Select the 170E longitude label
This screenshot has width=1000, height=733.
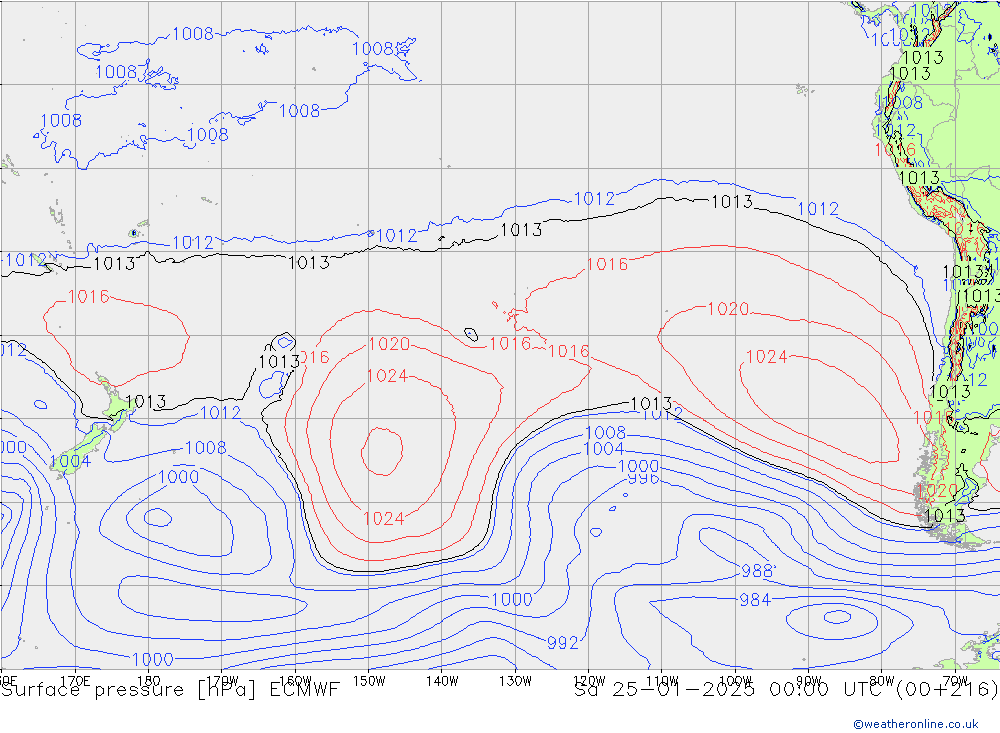(x=75, y=681)
